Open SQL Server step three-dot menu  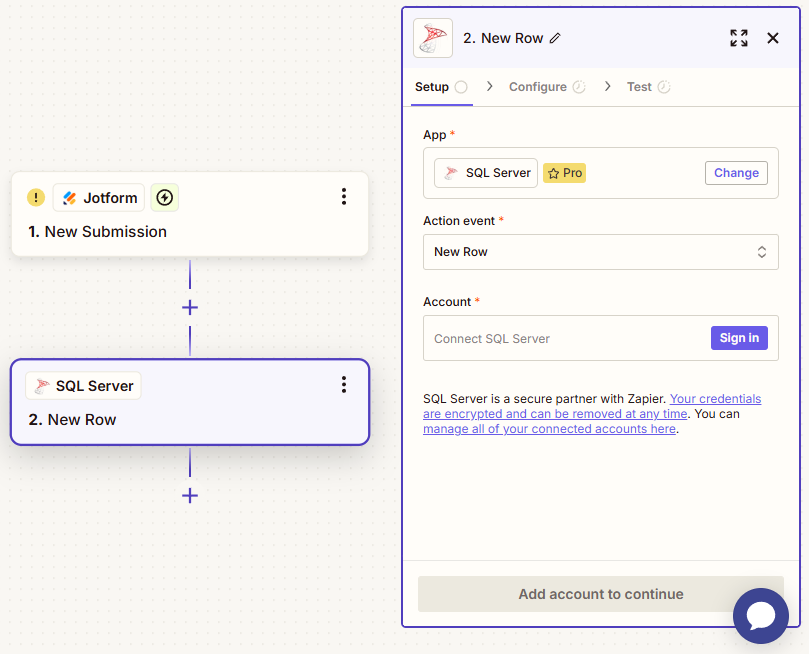tap(344, 385)
